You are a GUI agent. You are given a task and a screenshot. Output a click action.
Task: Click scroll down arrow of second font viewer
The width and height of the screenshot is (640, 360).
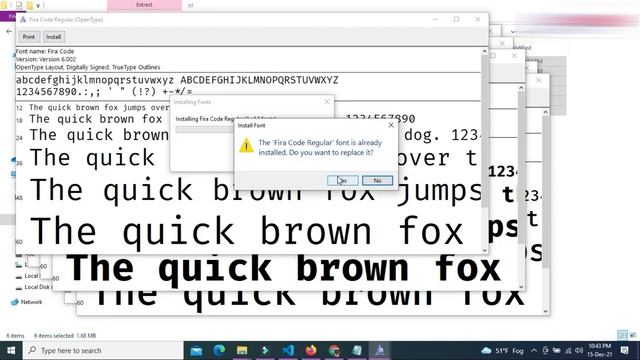(521, 287)
